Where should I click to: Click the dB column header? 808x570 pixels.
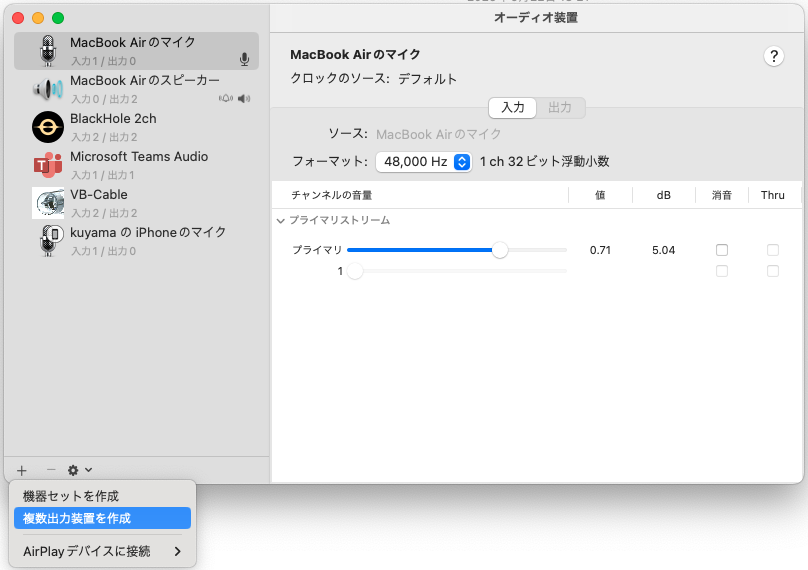pos(663,195)
